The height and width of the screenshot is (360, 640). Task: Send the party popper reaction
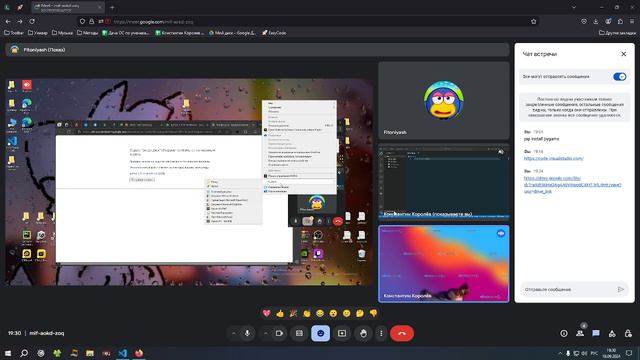(x=293, y=313)
